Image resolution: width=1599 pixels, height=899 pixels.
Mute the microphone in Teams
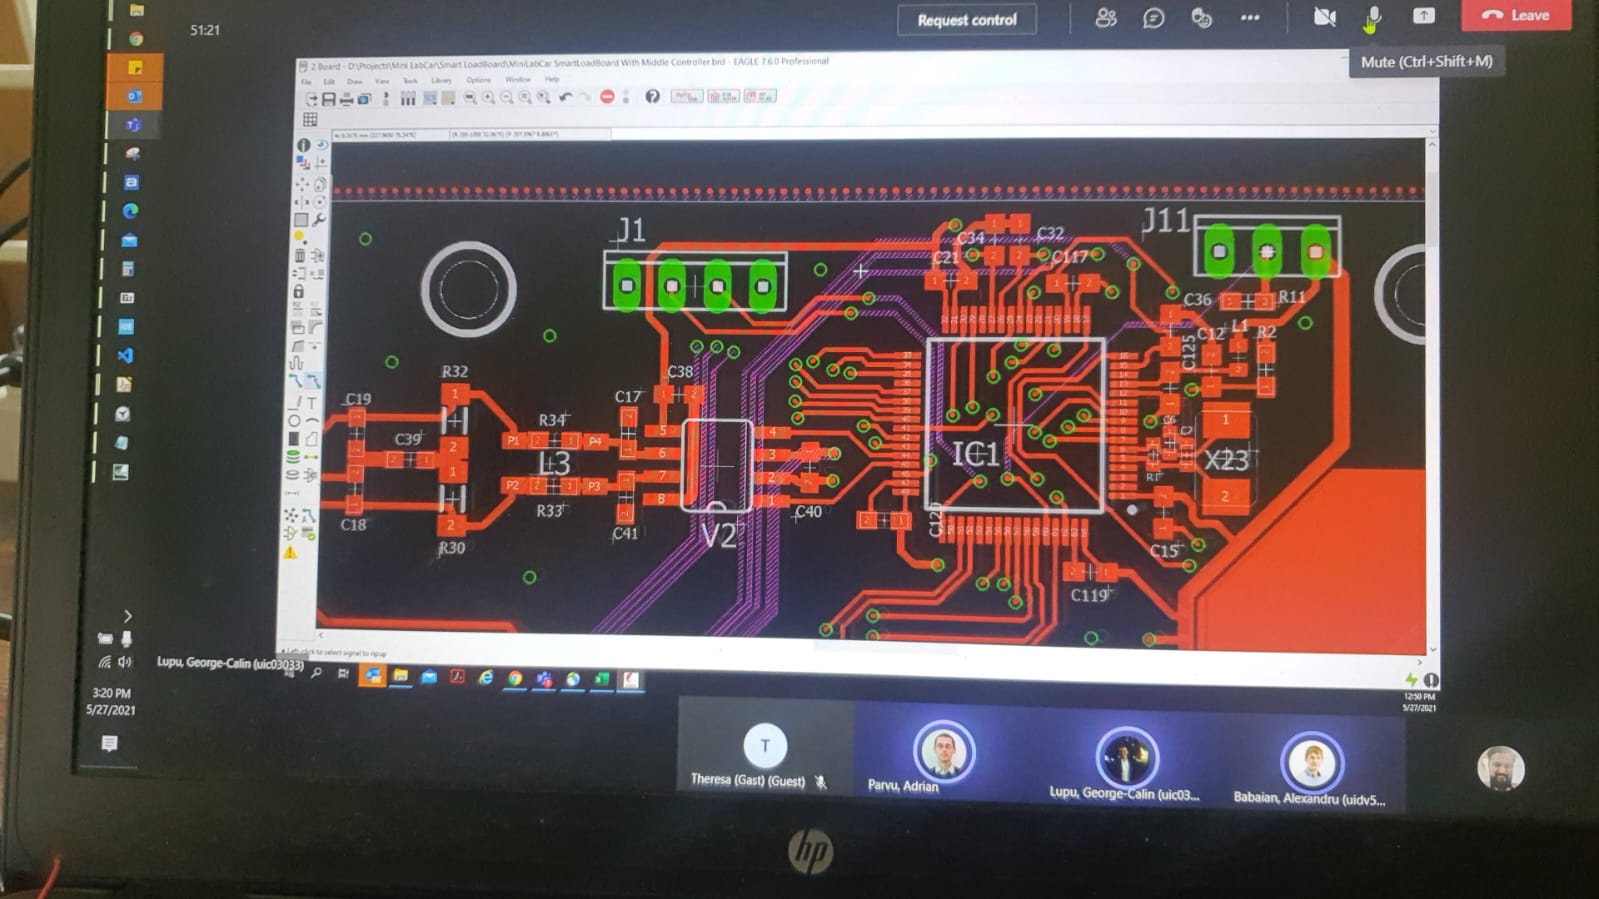point(1374,16)
